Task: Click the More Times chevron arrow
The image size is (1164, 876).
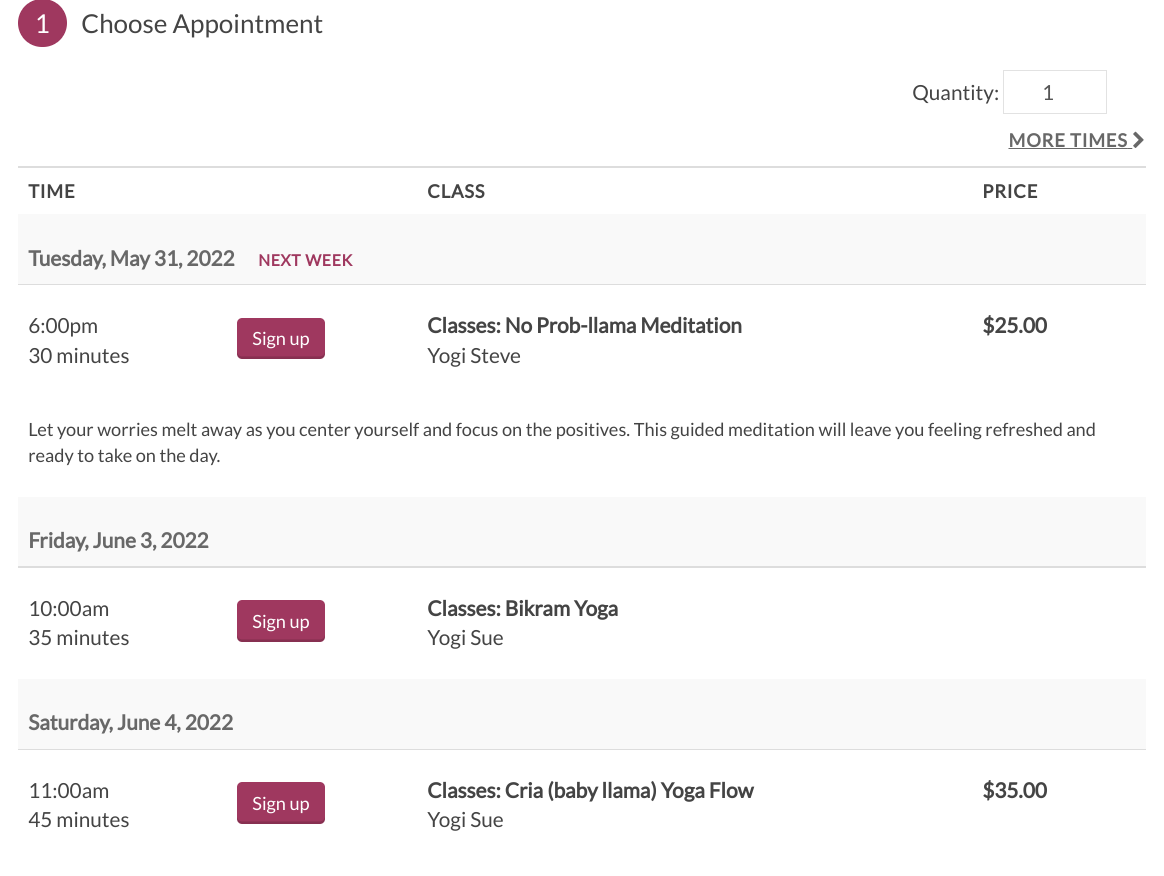Action: pyautogui.click(x=1138, y=140)
